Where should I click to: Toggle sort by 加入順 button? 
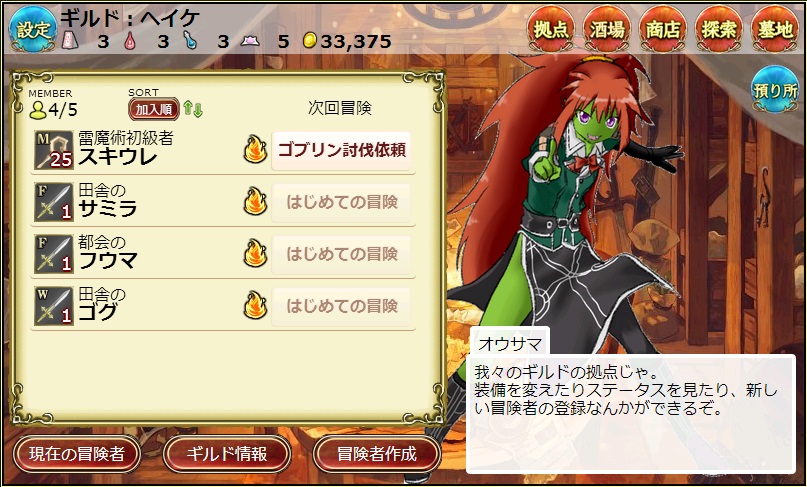pyautogui.click(x=153, y=109)
